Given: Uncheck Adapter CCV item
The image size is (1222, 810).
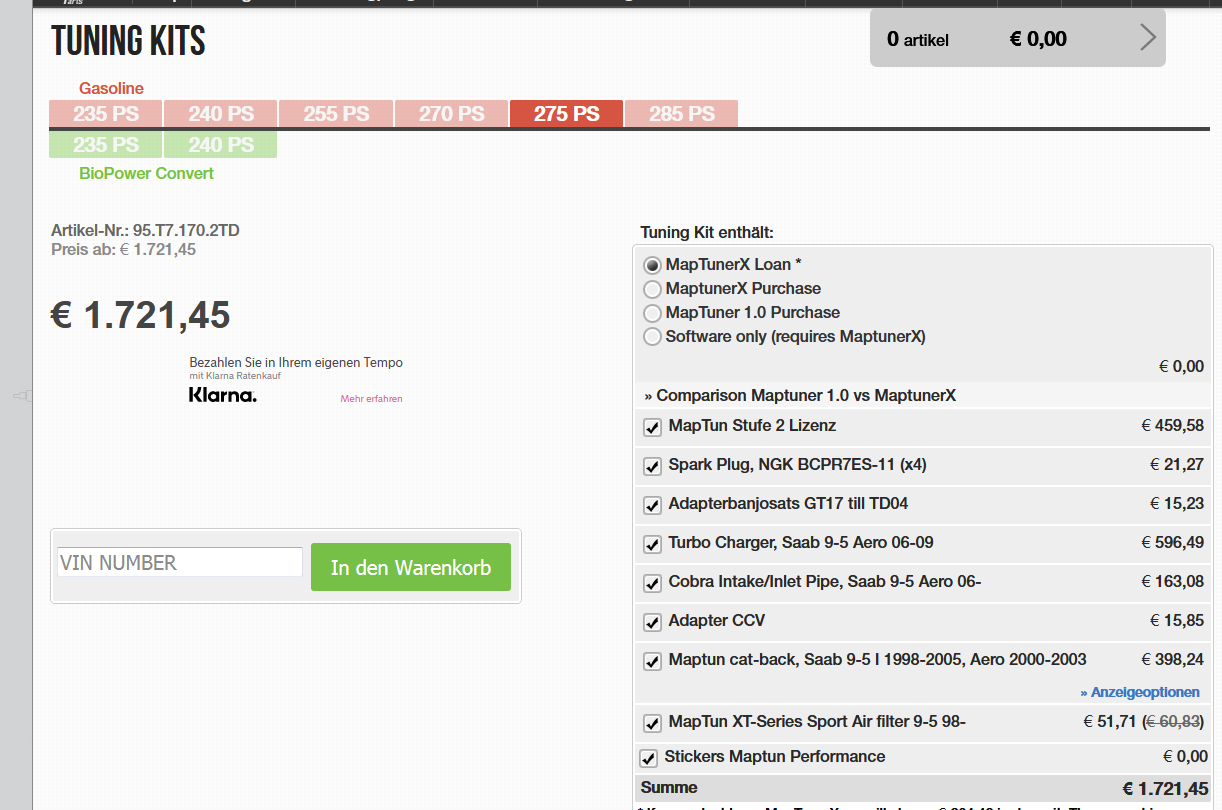Looking at the screenshot, I should click(x=653, y=622).
